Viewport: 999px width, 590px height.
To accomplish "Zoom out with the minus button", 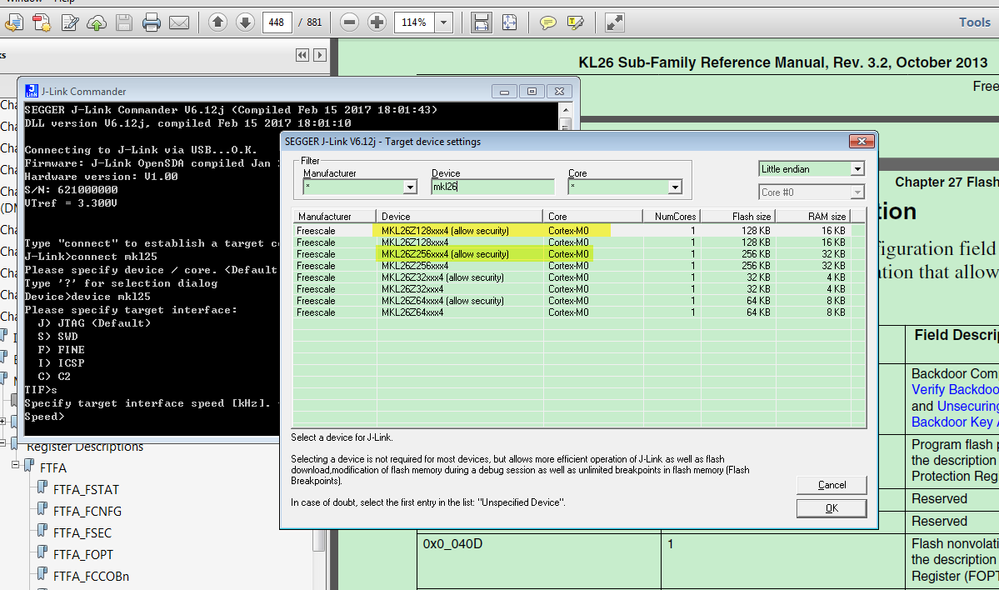I will (349, 22).
